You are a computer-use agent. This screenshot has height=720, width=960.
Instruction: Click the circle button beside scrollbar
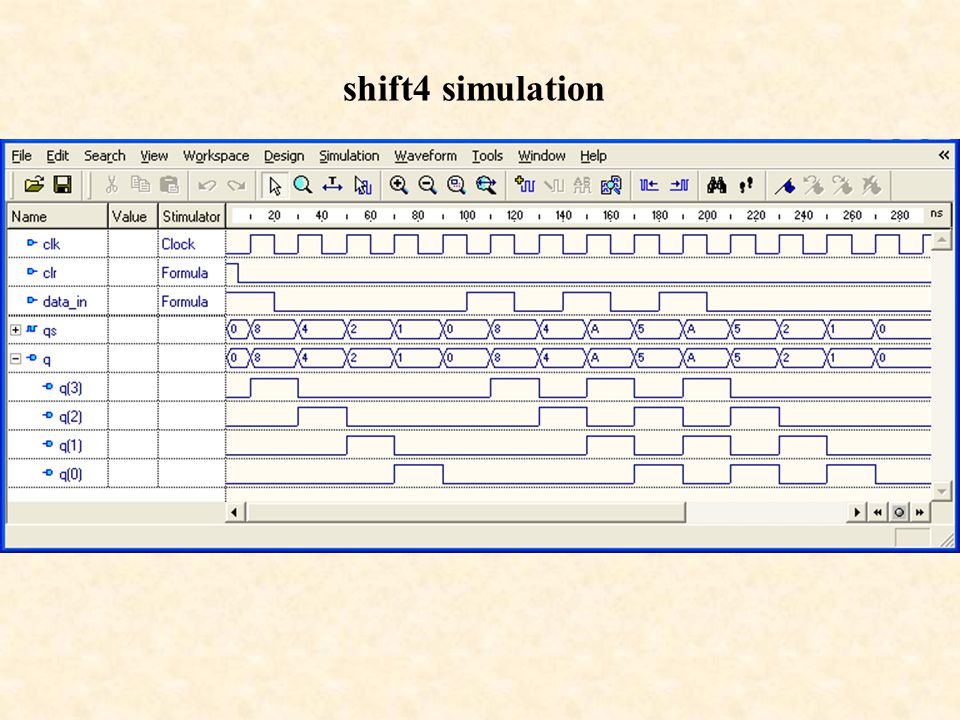click(x=899, y=512)
